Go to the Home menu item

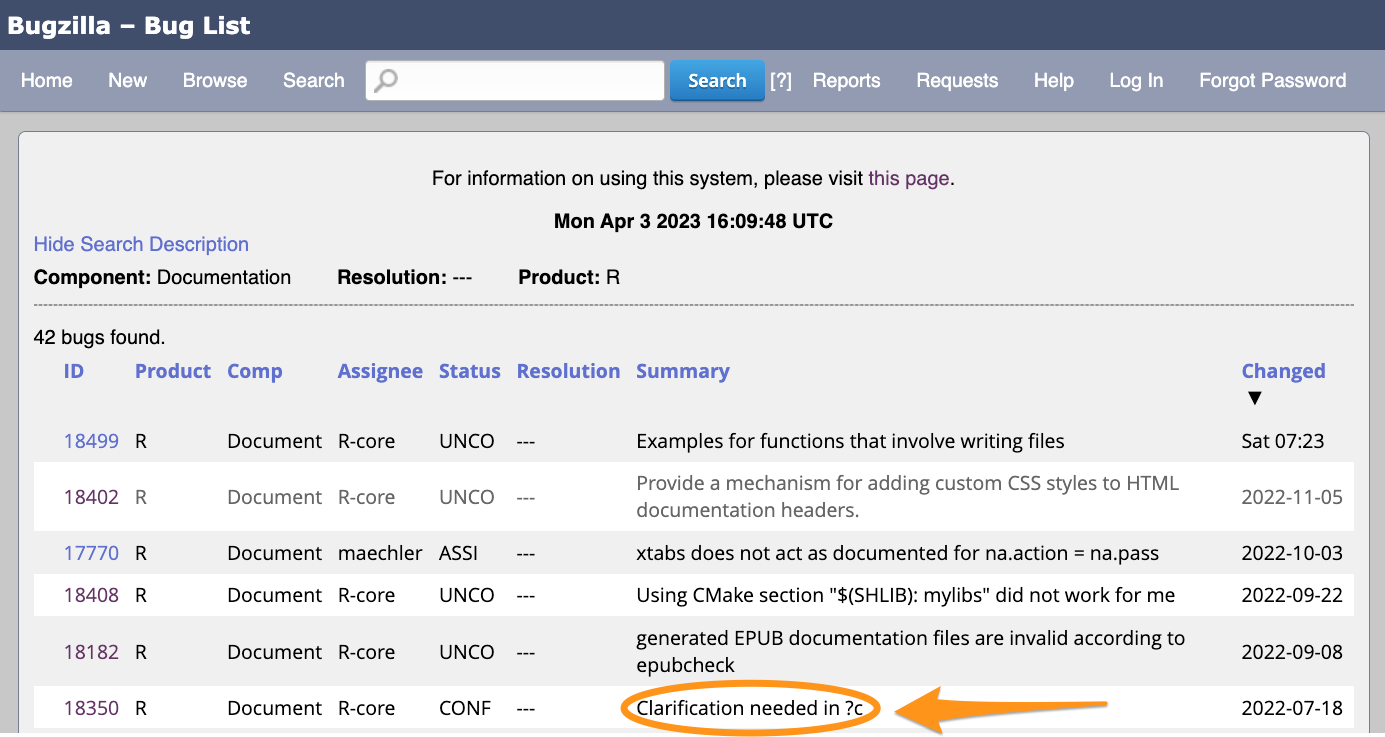point(47,81)
